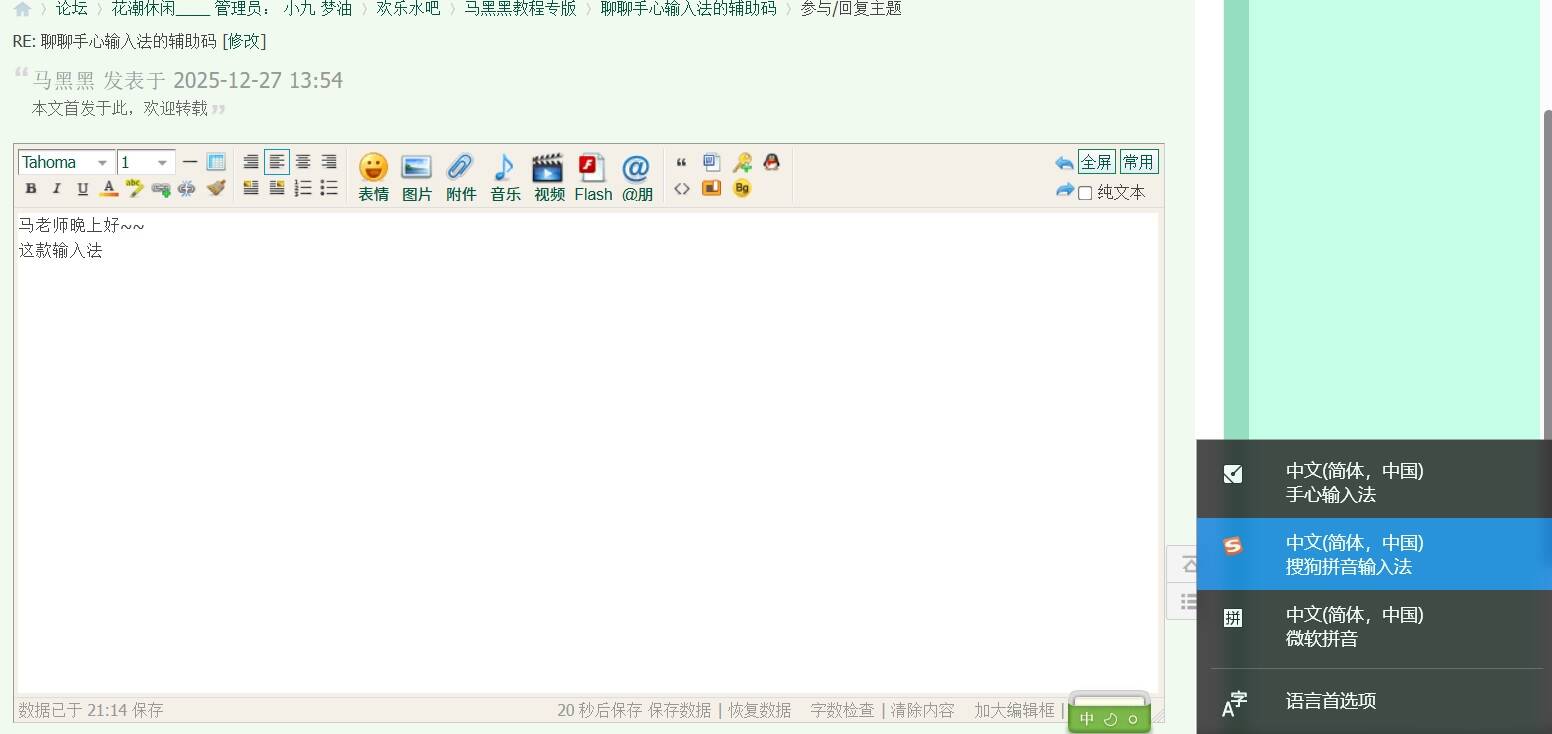The width and height of the screenshot is (1552, 734).
Task: Attach a file using the 附件 paperclip
Action: (x=460, y=177)
